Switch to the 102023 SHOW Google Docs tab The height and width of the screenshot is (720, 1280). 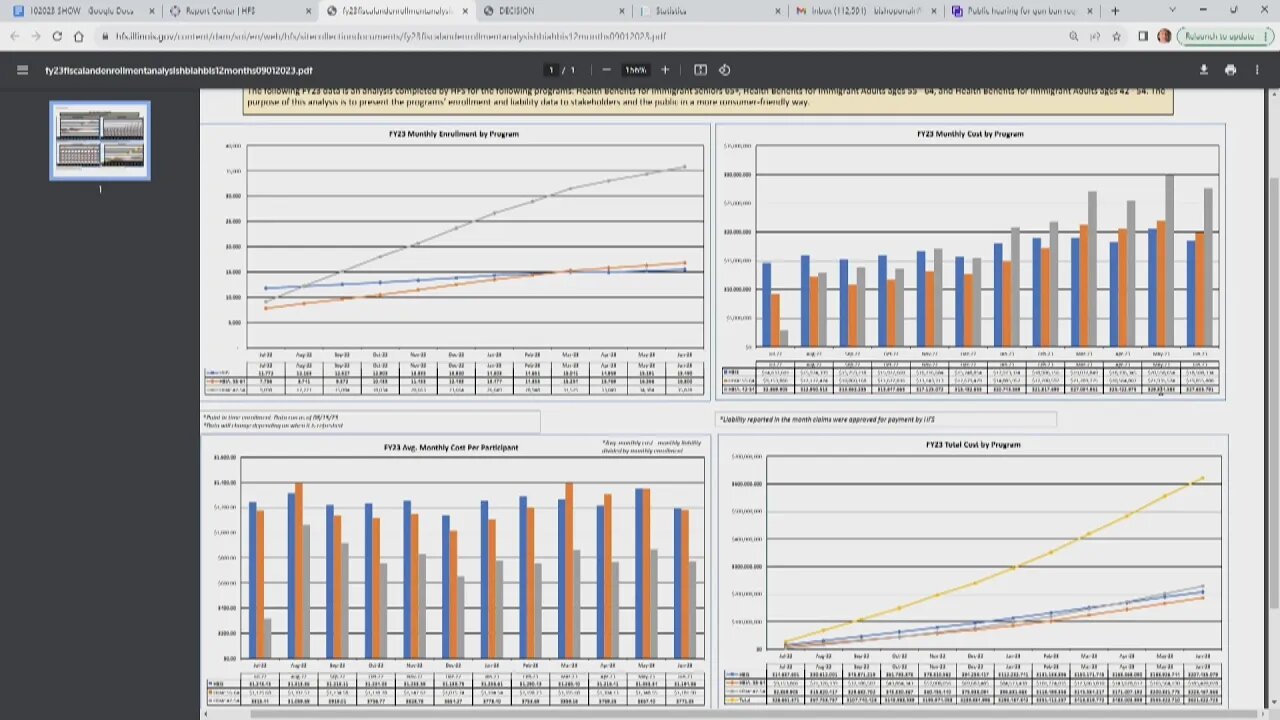80,11
